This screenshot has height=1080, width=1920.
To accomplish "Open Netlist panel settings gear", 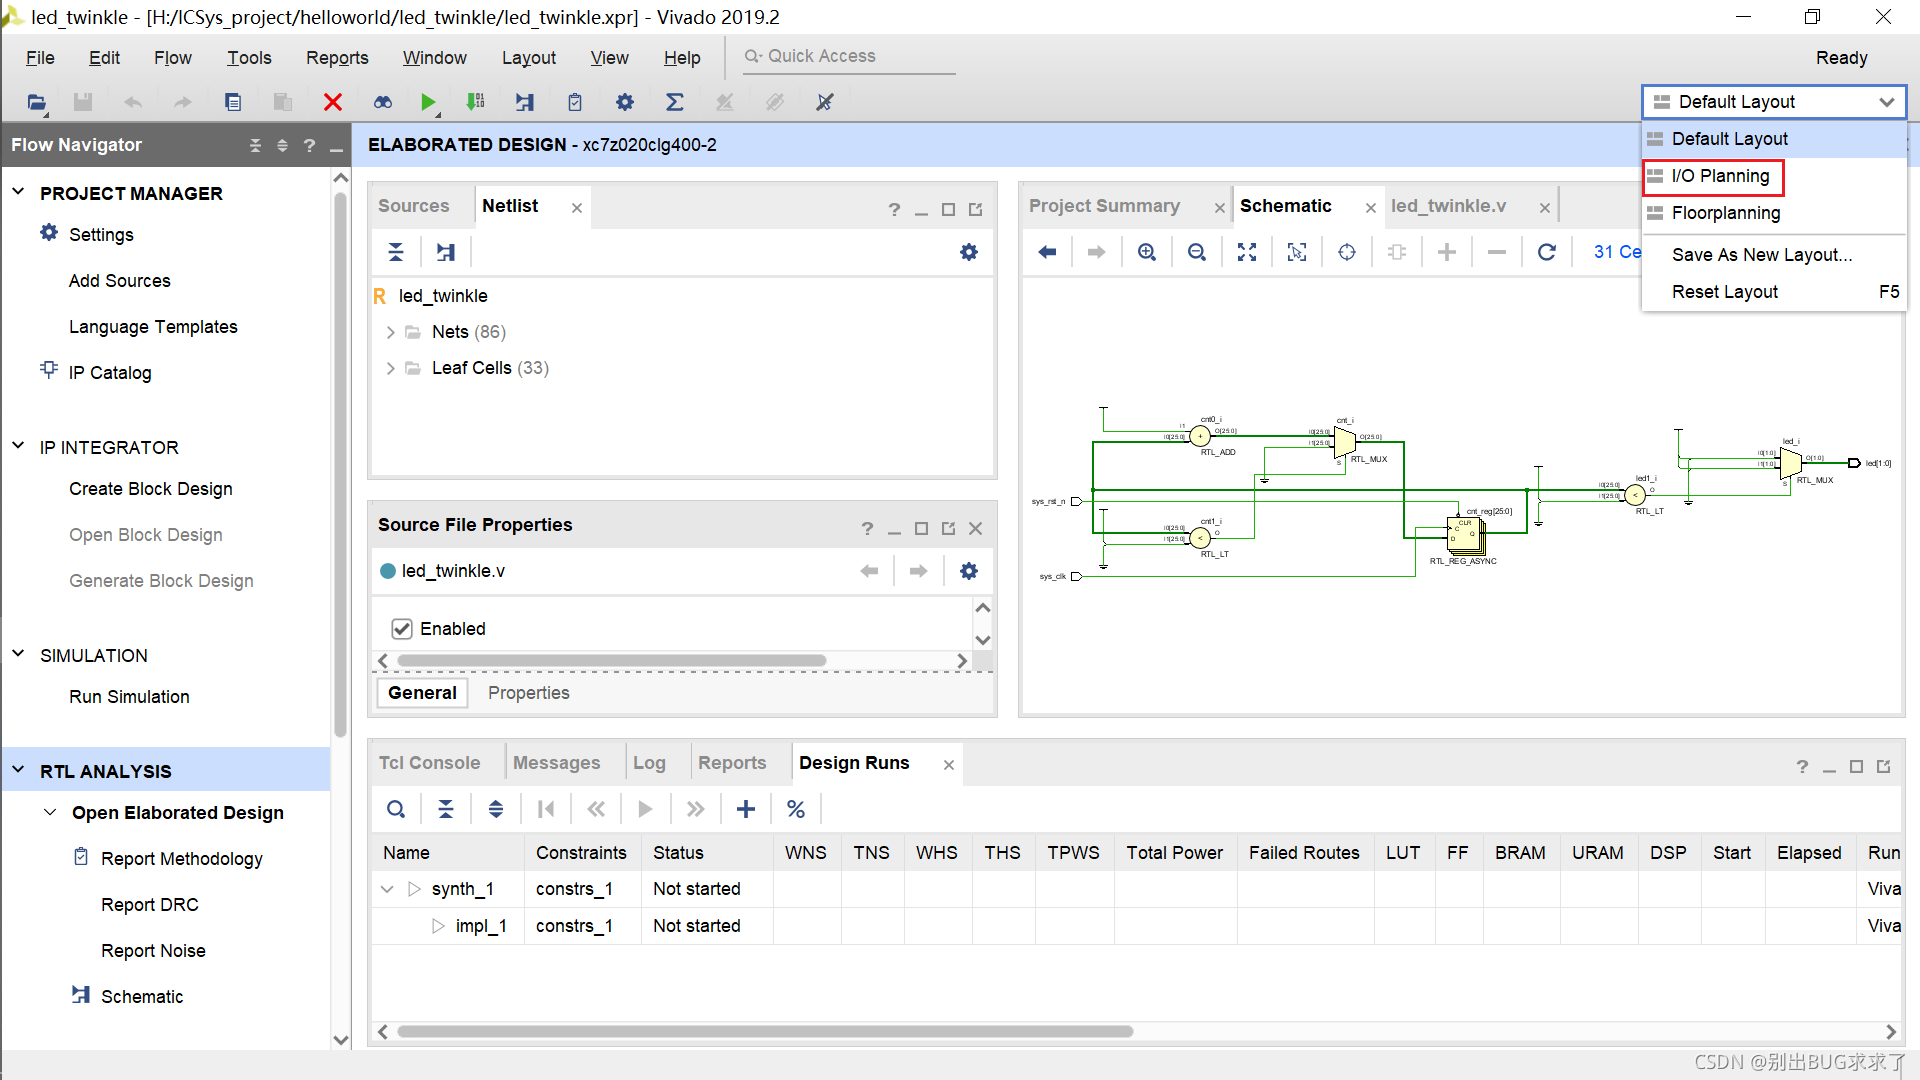I will [x=968, y=252].
